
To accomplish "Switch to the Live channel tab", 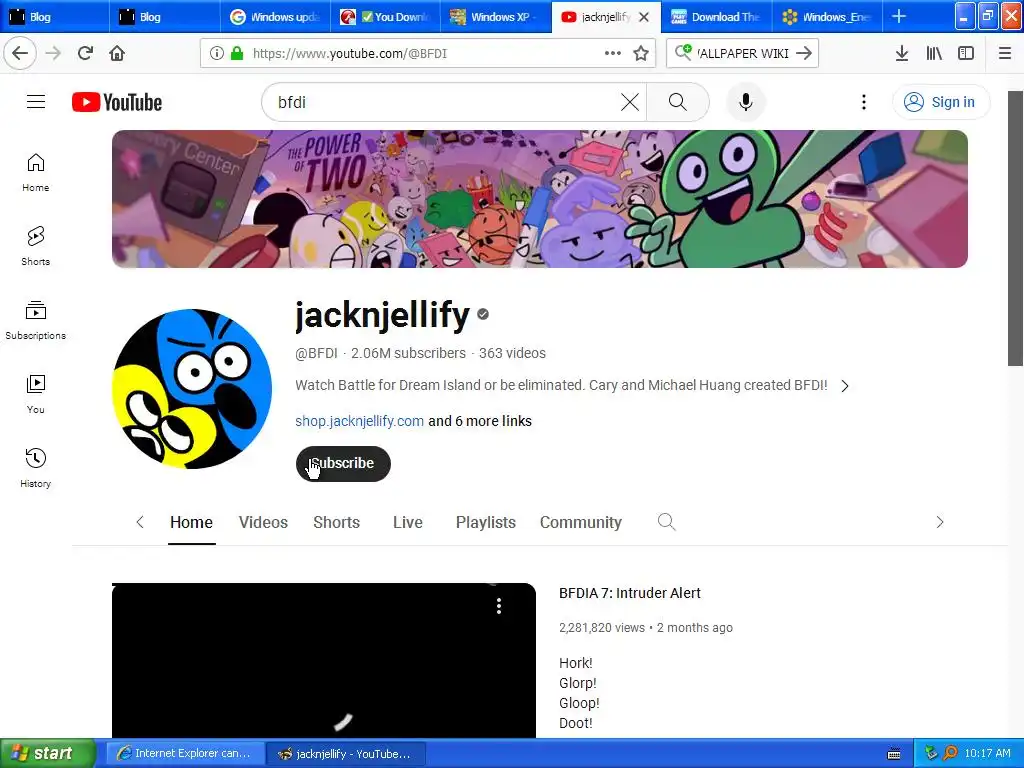I will (408, 522).
